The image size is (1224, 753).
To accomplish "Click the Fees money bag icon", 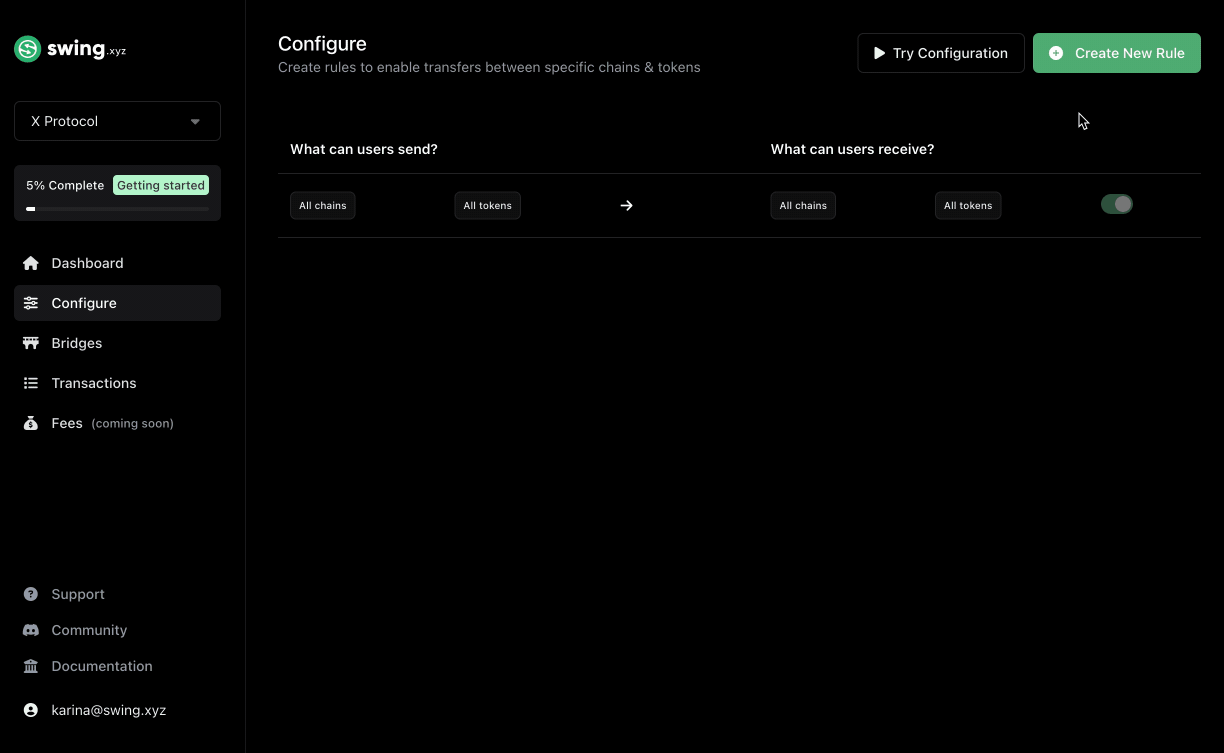I will pos(31,423).
